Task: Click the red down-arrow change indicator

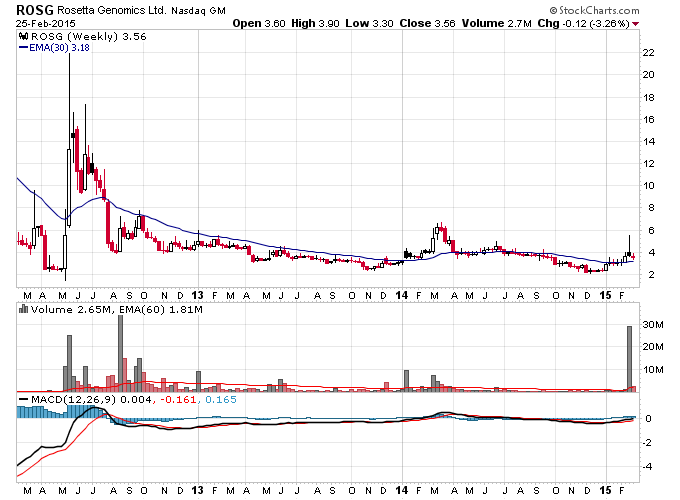Action: coord(635,24)
